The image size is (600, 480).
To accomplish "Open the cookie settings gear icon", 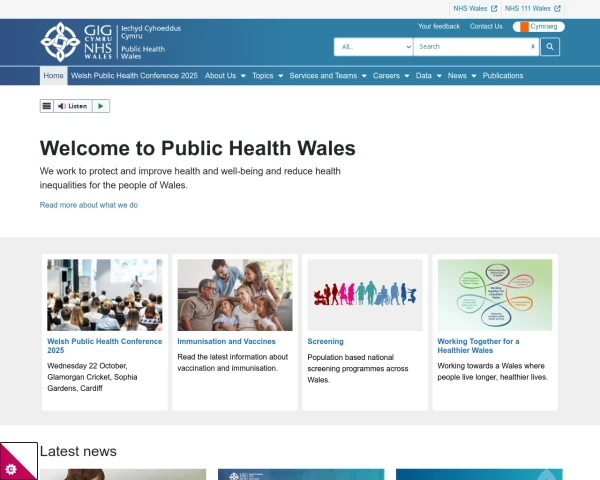I will (x=11, y=469).
